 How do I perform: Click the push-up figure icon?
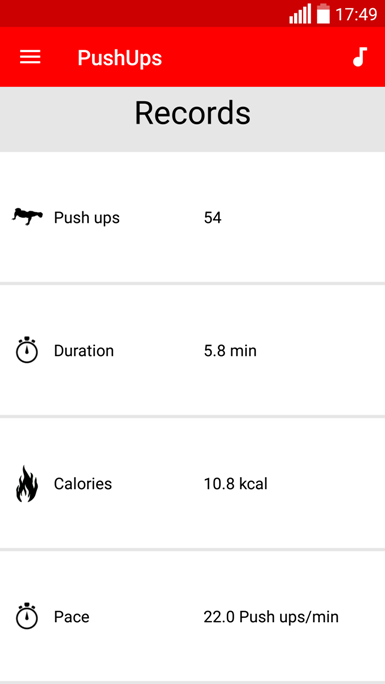point(27,217)
